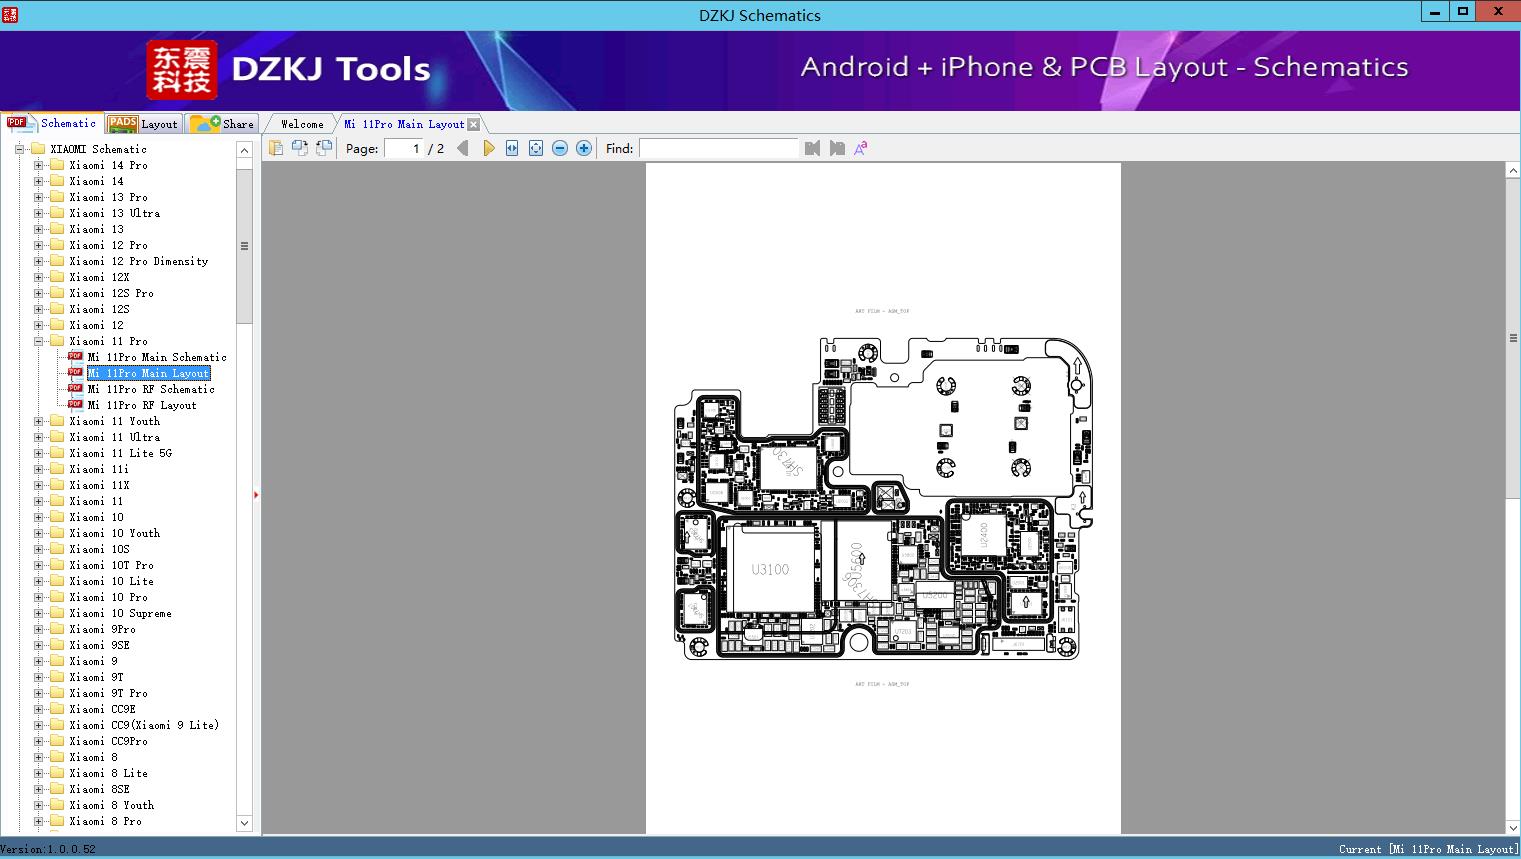Image resolution: width=1521 pixels, height=859 pixels.
Task: Expand the Xiaomi 10 Supreme folder
Action: point(38,613)
